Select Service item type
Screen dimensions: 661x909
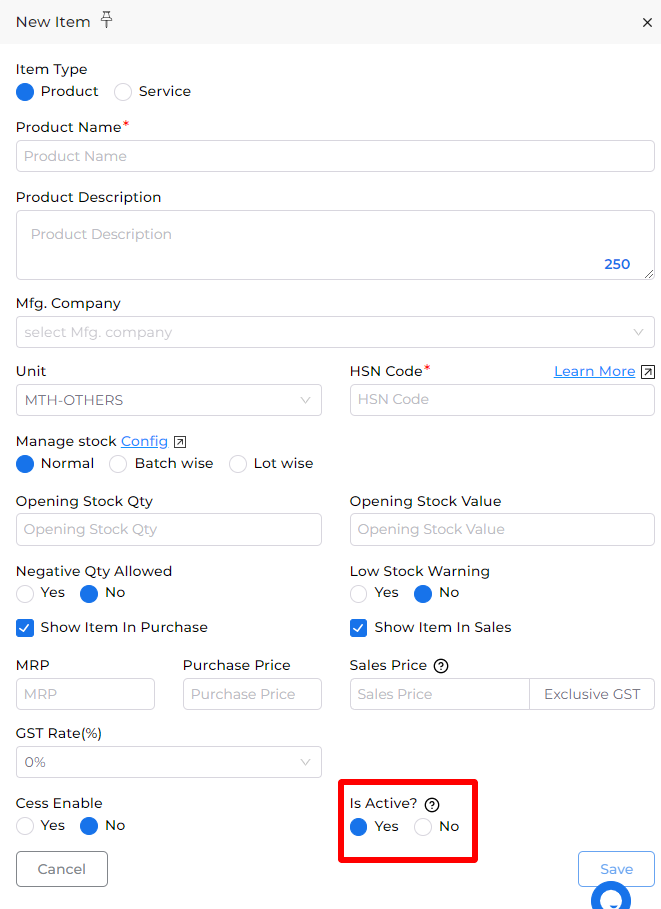coord(123,92)
